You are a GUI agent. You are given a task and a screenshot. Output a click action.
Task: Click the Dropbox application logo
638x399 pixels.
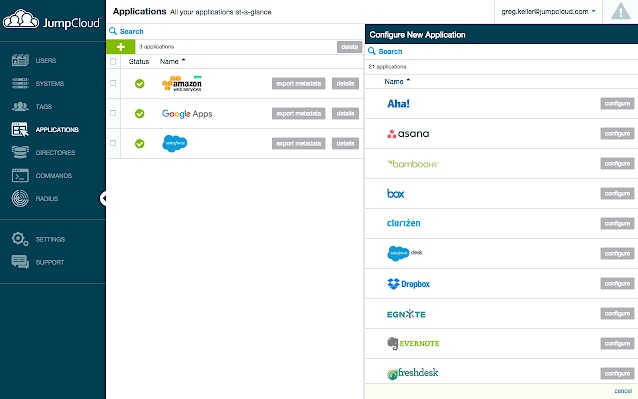[409, 284]
